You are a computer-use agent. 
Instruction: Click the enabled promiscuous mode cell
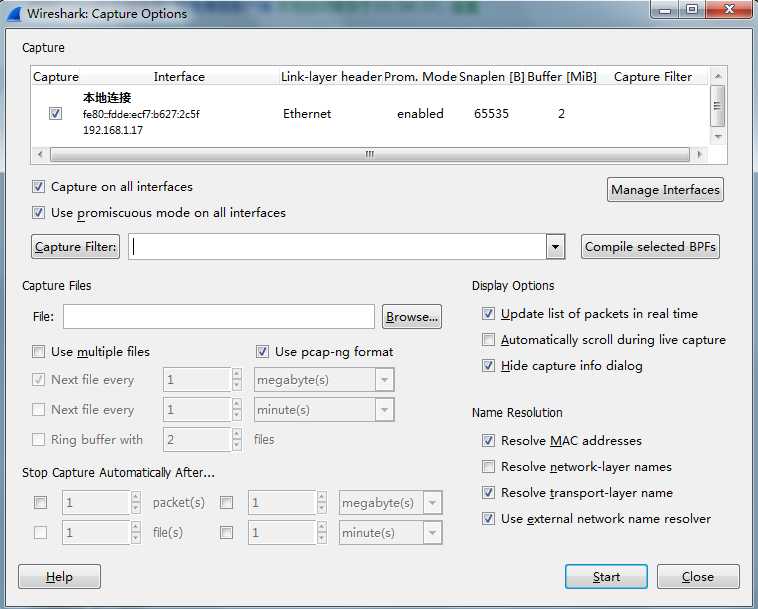point(420,114)
